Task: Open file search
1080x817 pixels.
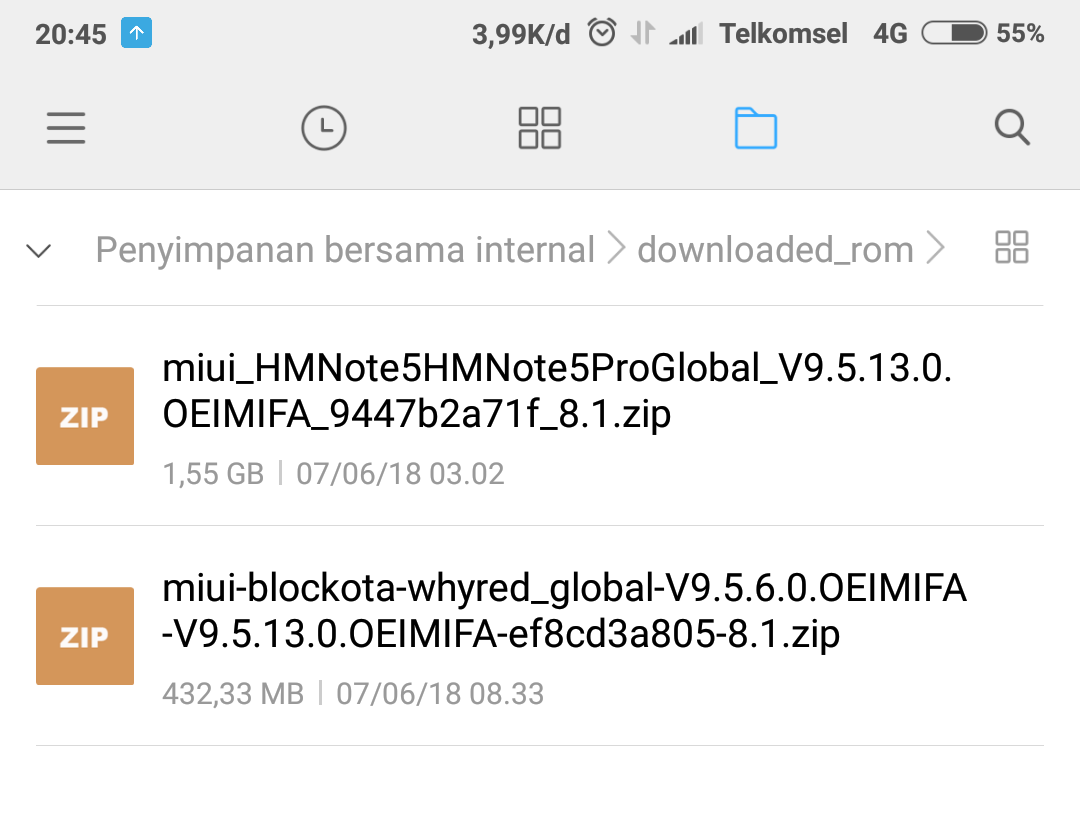Action: (x=1011, y=128)
